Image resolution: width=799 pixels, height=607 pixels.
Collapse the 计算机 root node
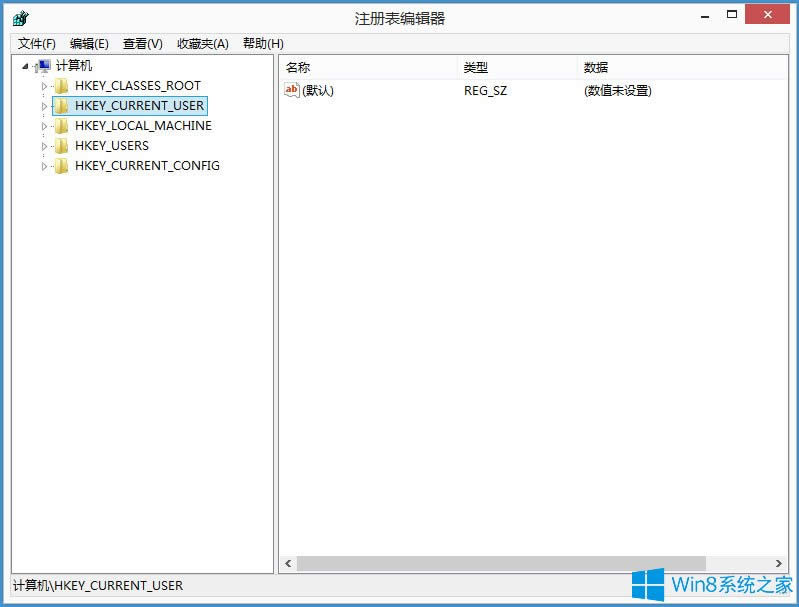pos(25,66)
